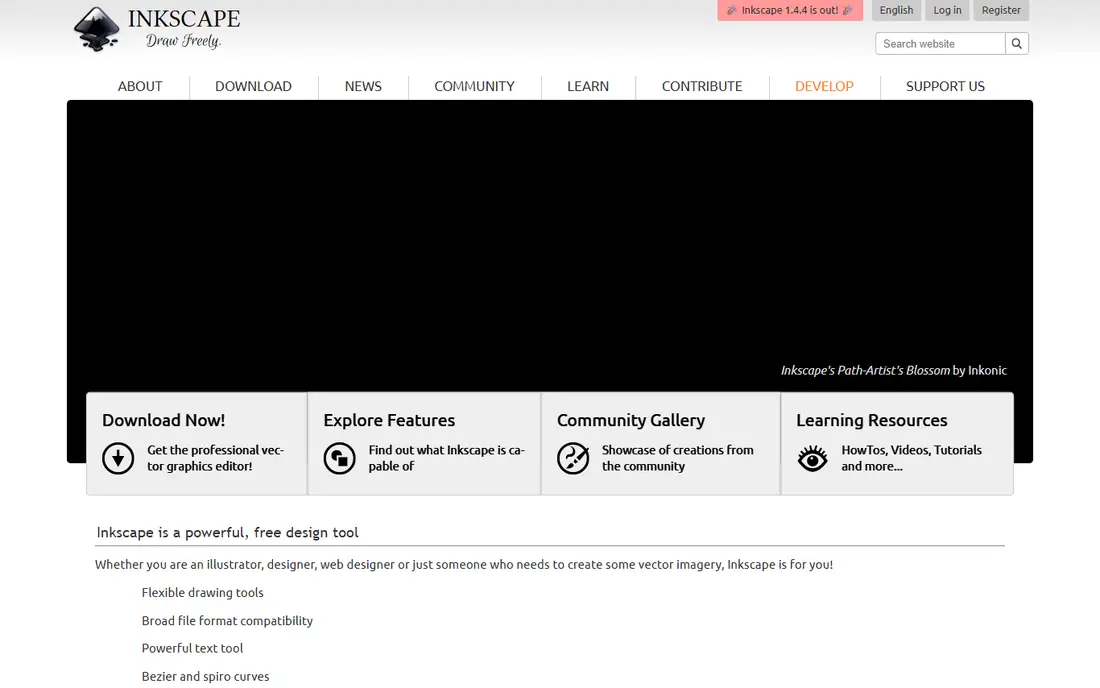Image resolution: width=1100 pixels, height=688 pixels.
Task: Click 'Bezier and spiro curves' list item
Action: (x=206, y=676)
